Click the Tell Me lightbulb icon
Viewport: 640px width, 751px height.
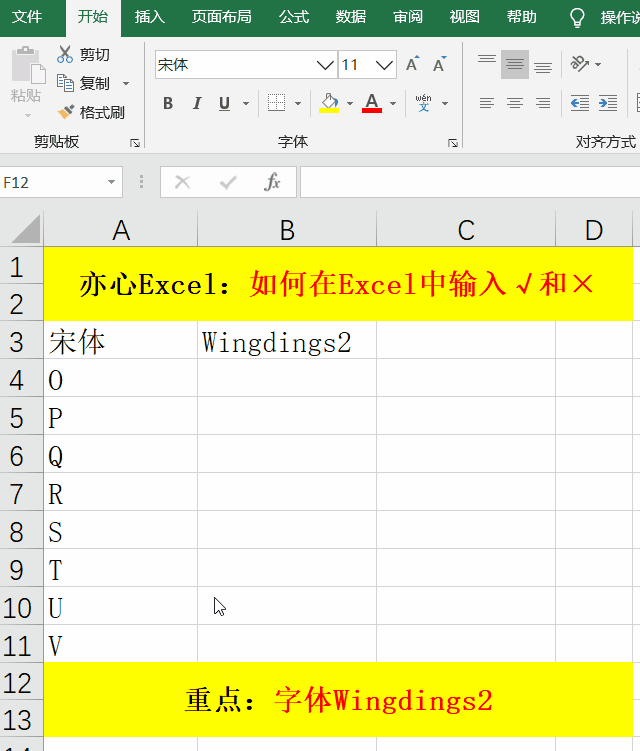click(577, 17)
